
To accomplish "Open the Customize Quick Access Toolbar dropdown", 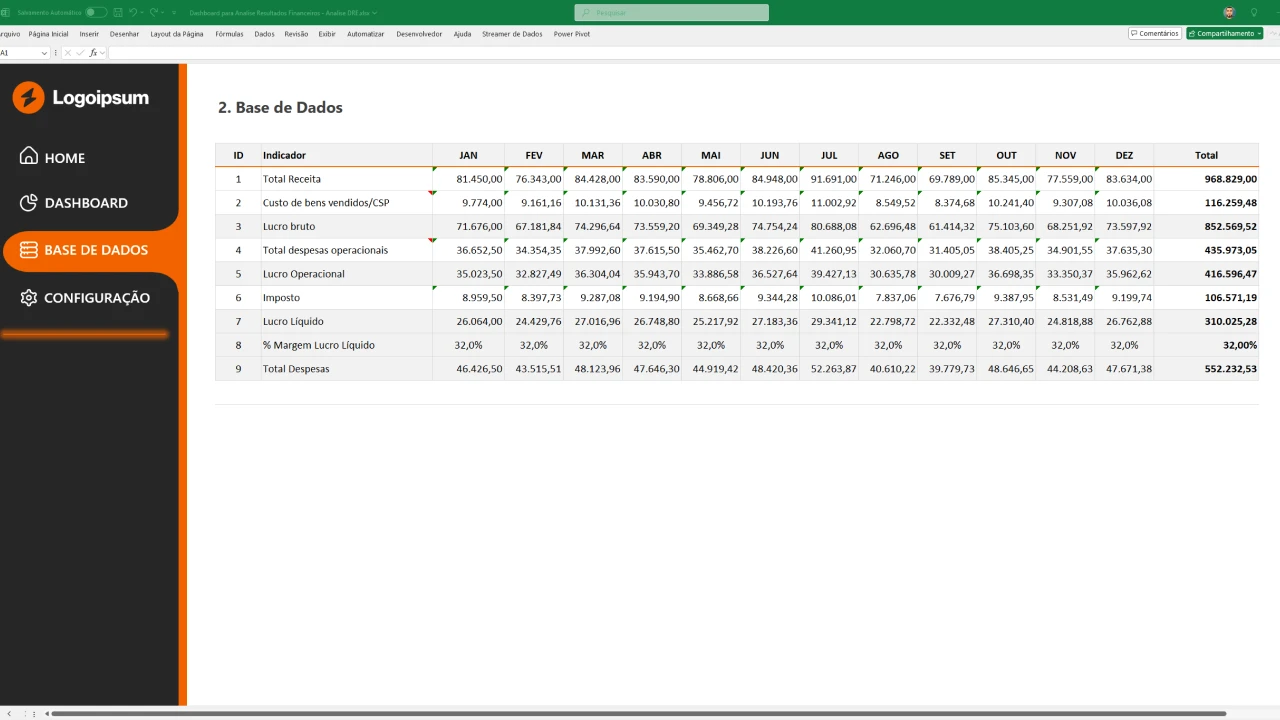I will click(175, 13).
